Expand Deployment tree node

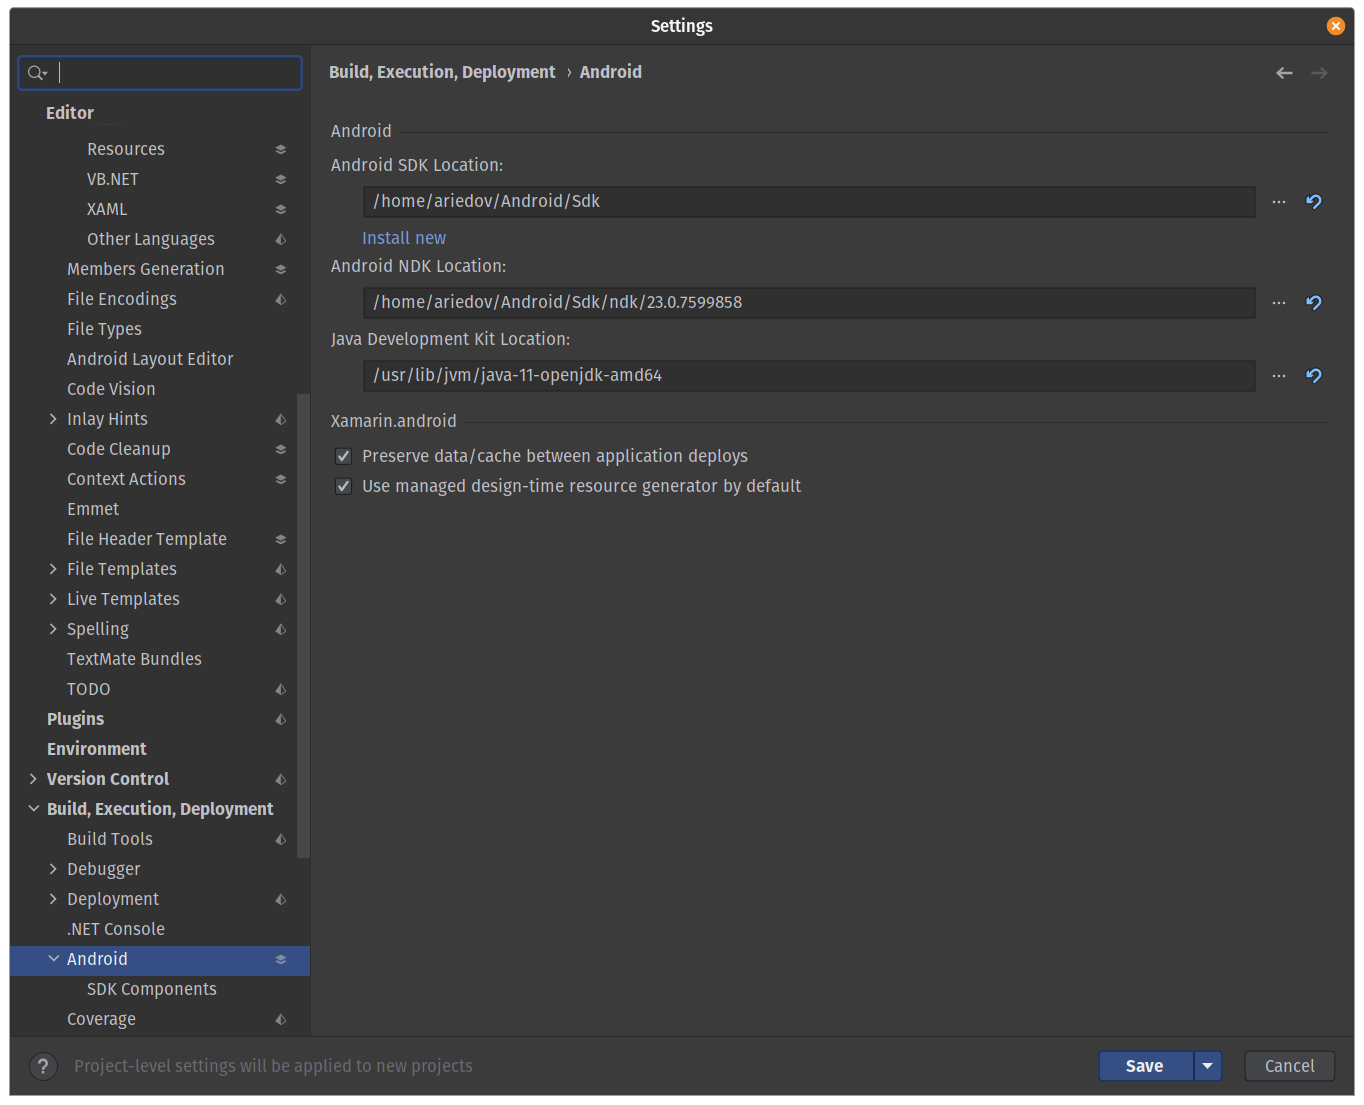(x=53, y=899)
